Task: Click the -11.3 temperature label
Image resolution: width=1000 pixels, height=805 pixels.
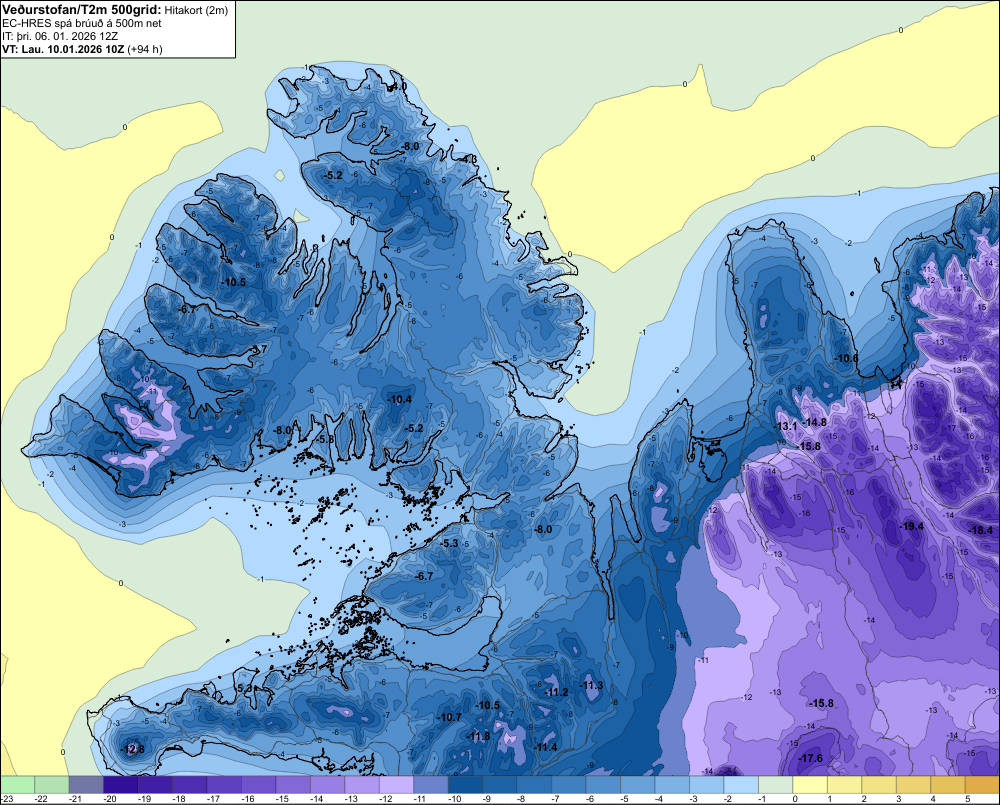Action: point(591,685)
